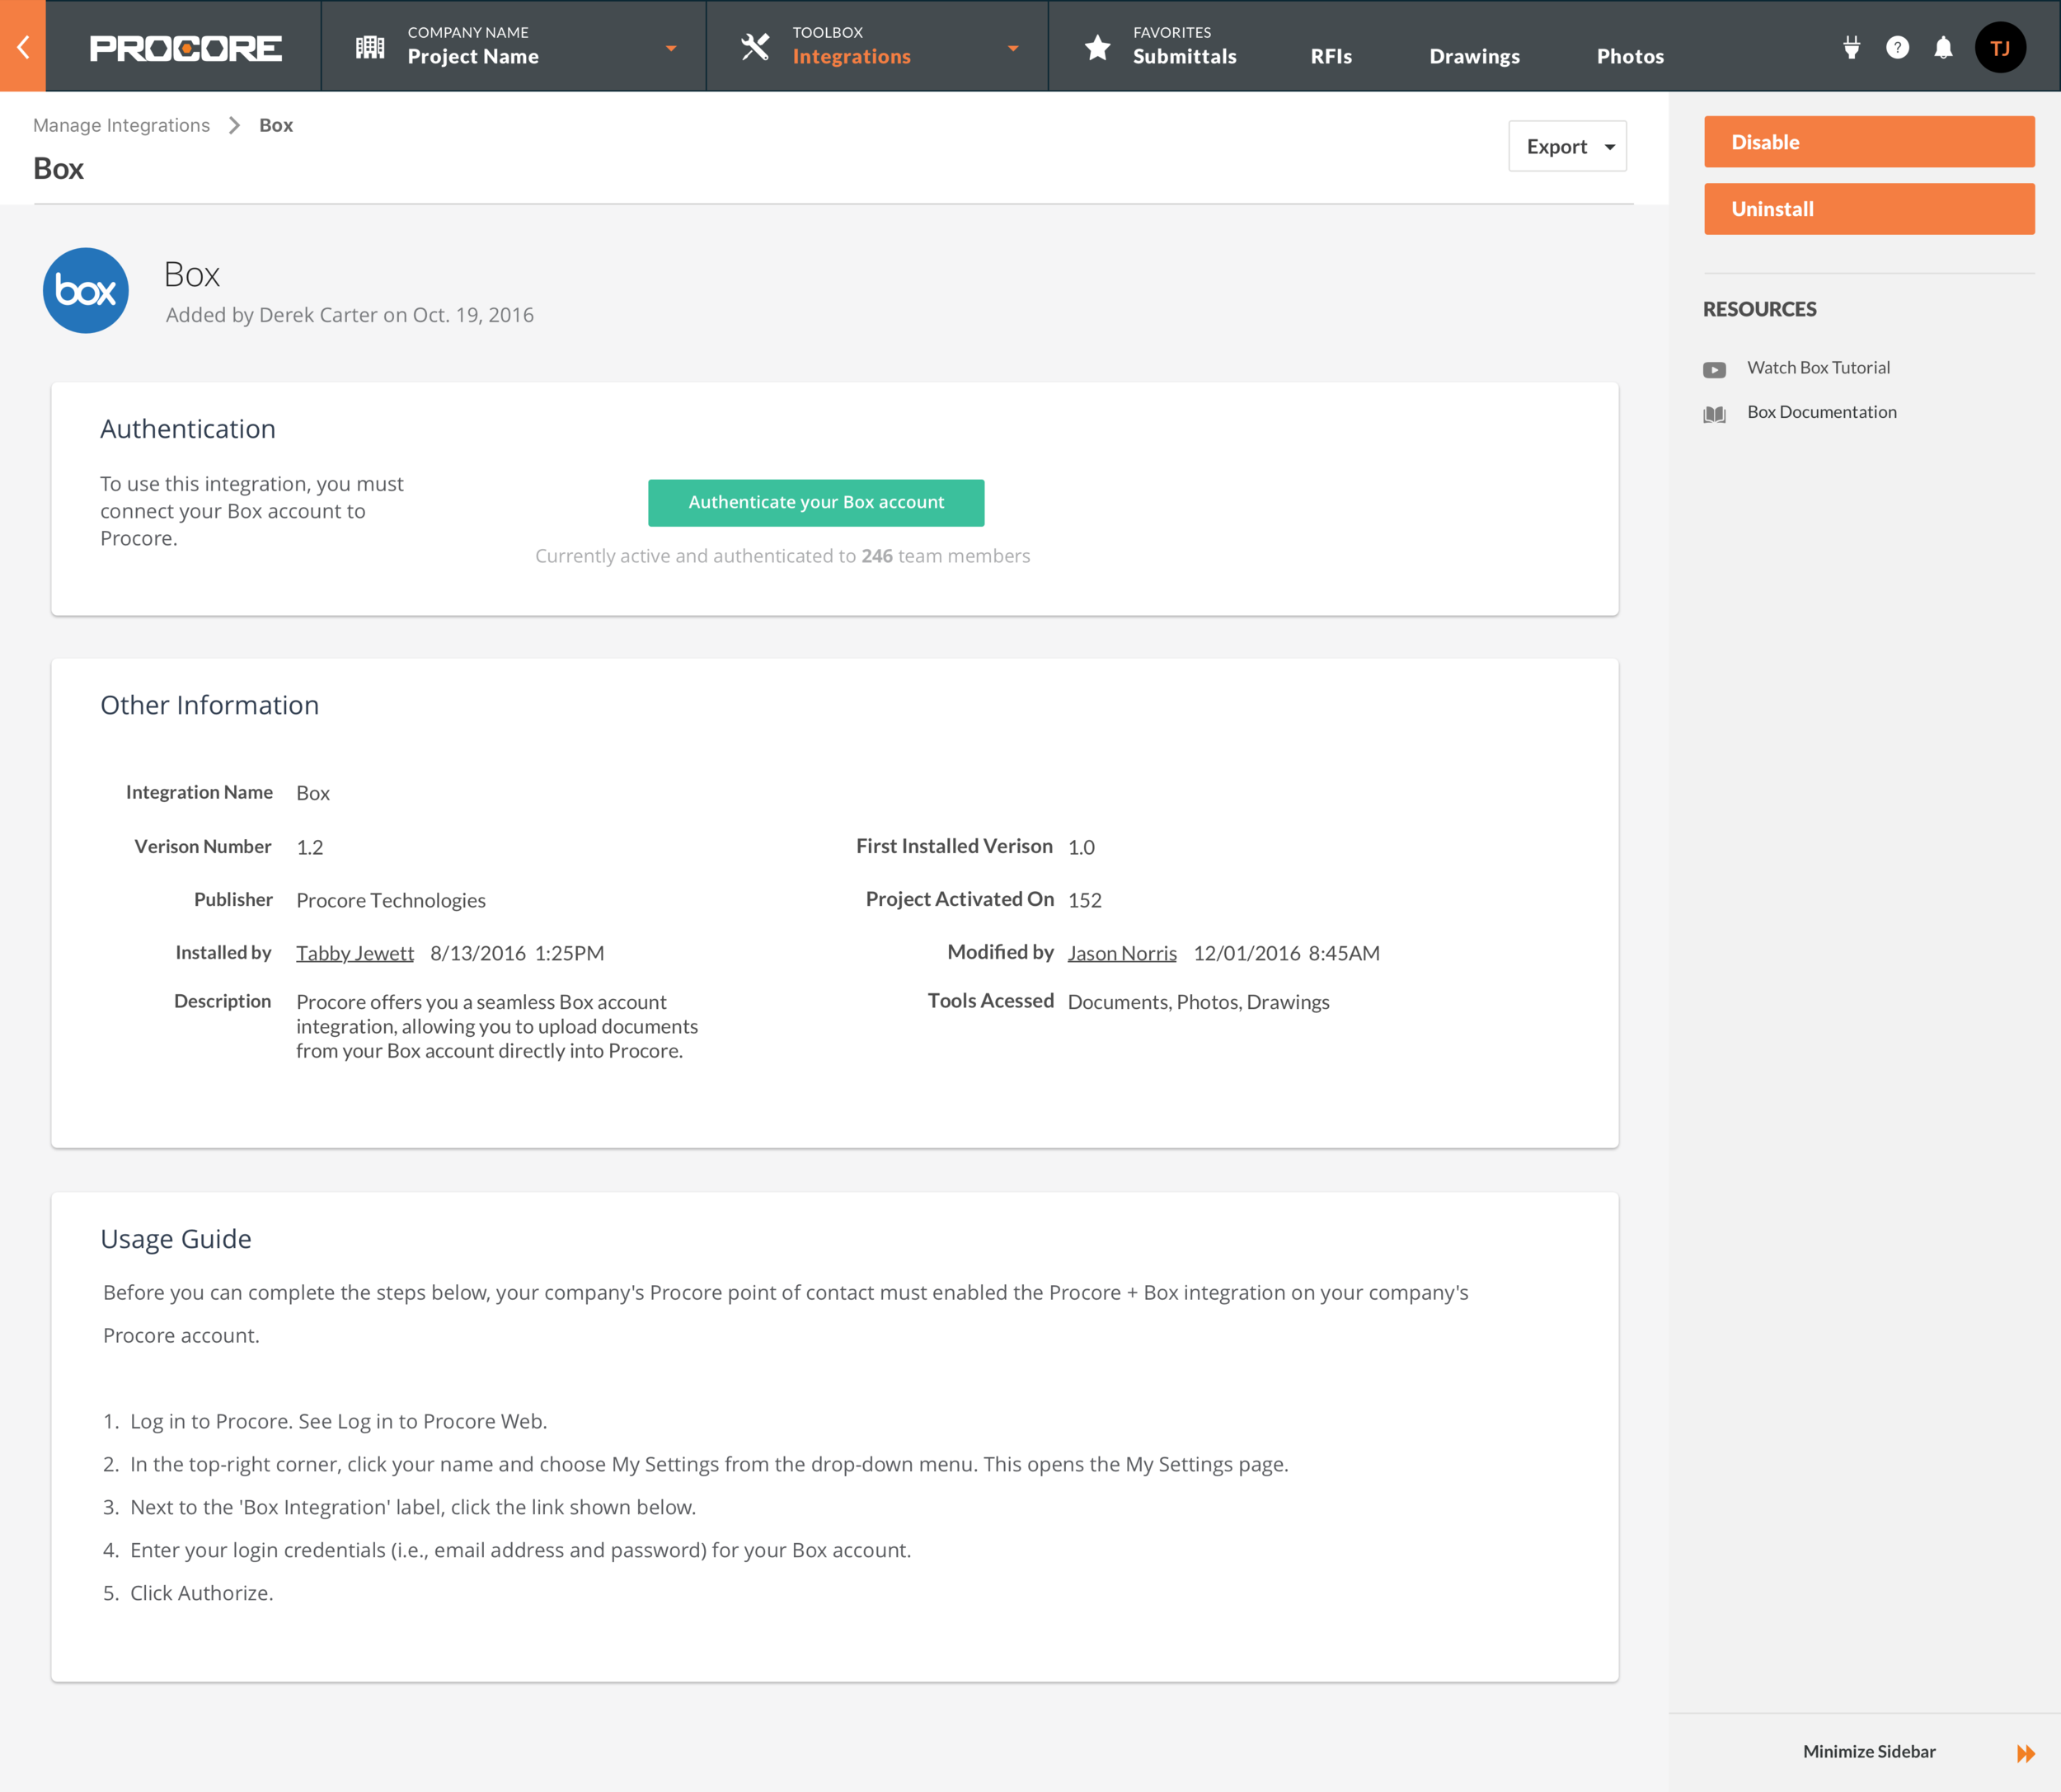Click the TJ user avatar
The width and height of the screenshot is (2061, 1792).
2000,47
